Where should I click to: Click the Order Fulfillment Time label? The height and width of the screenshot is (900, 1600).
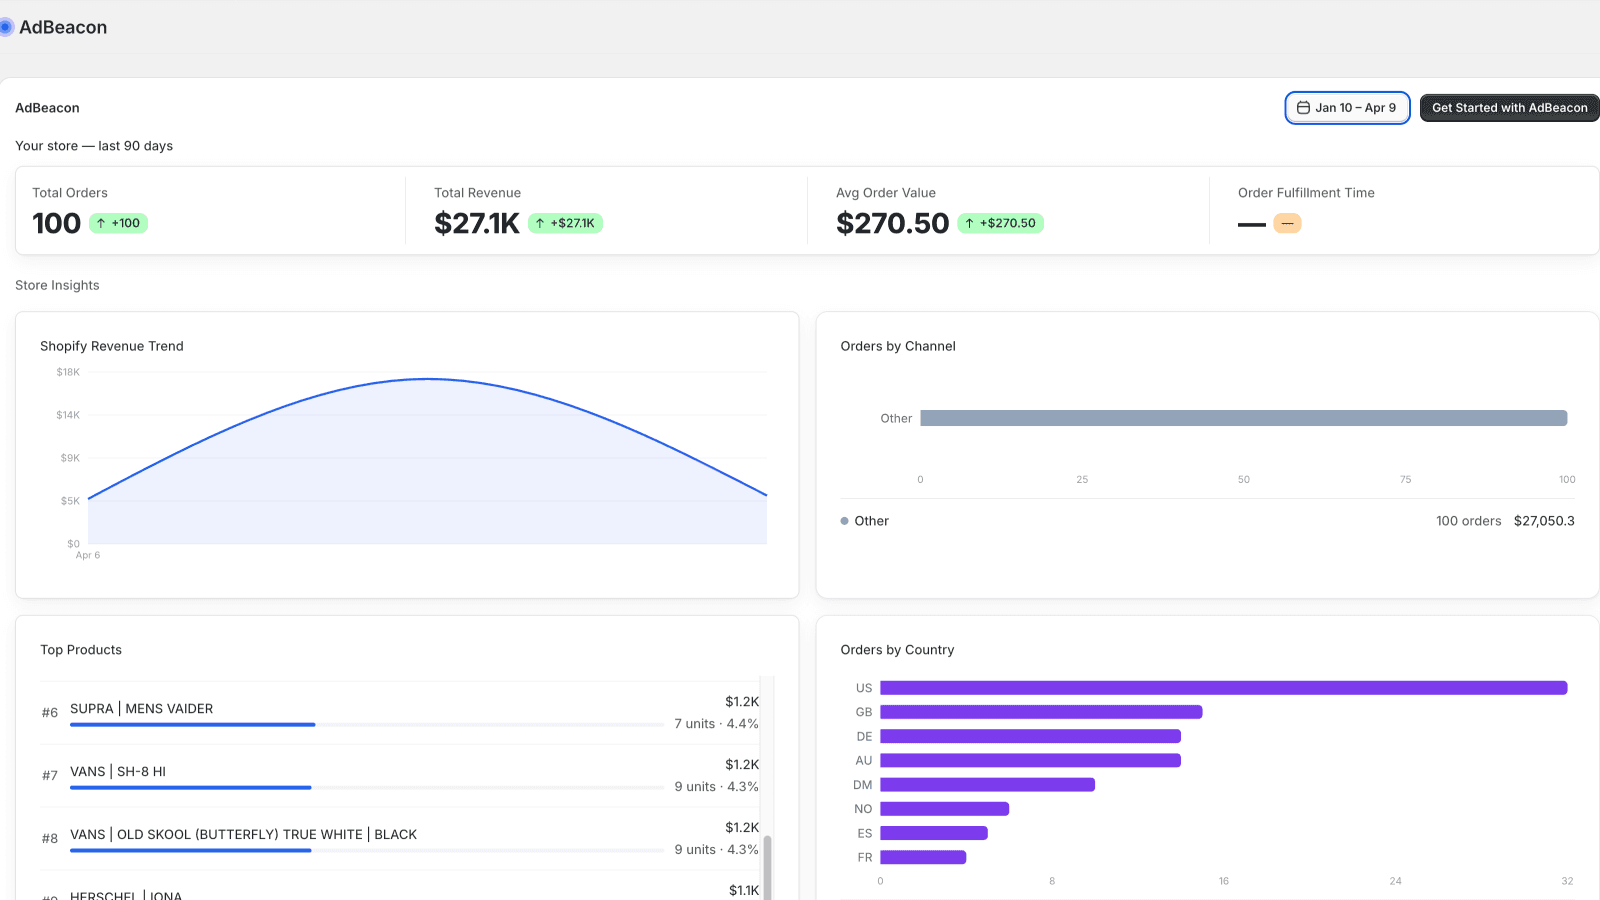[1306, 193]
